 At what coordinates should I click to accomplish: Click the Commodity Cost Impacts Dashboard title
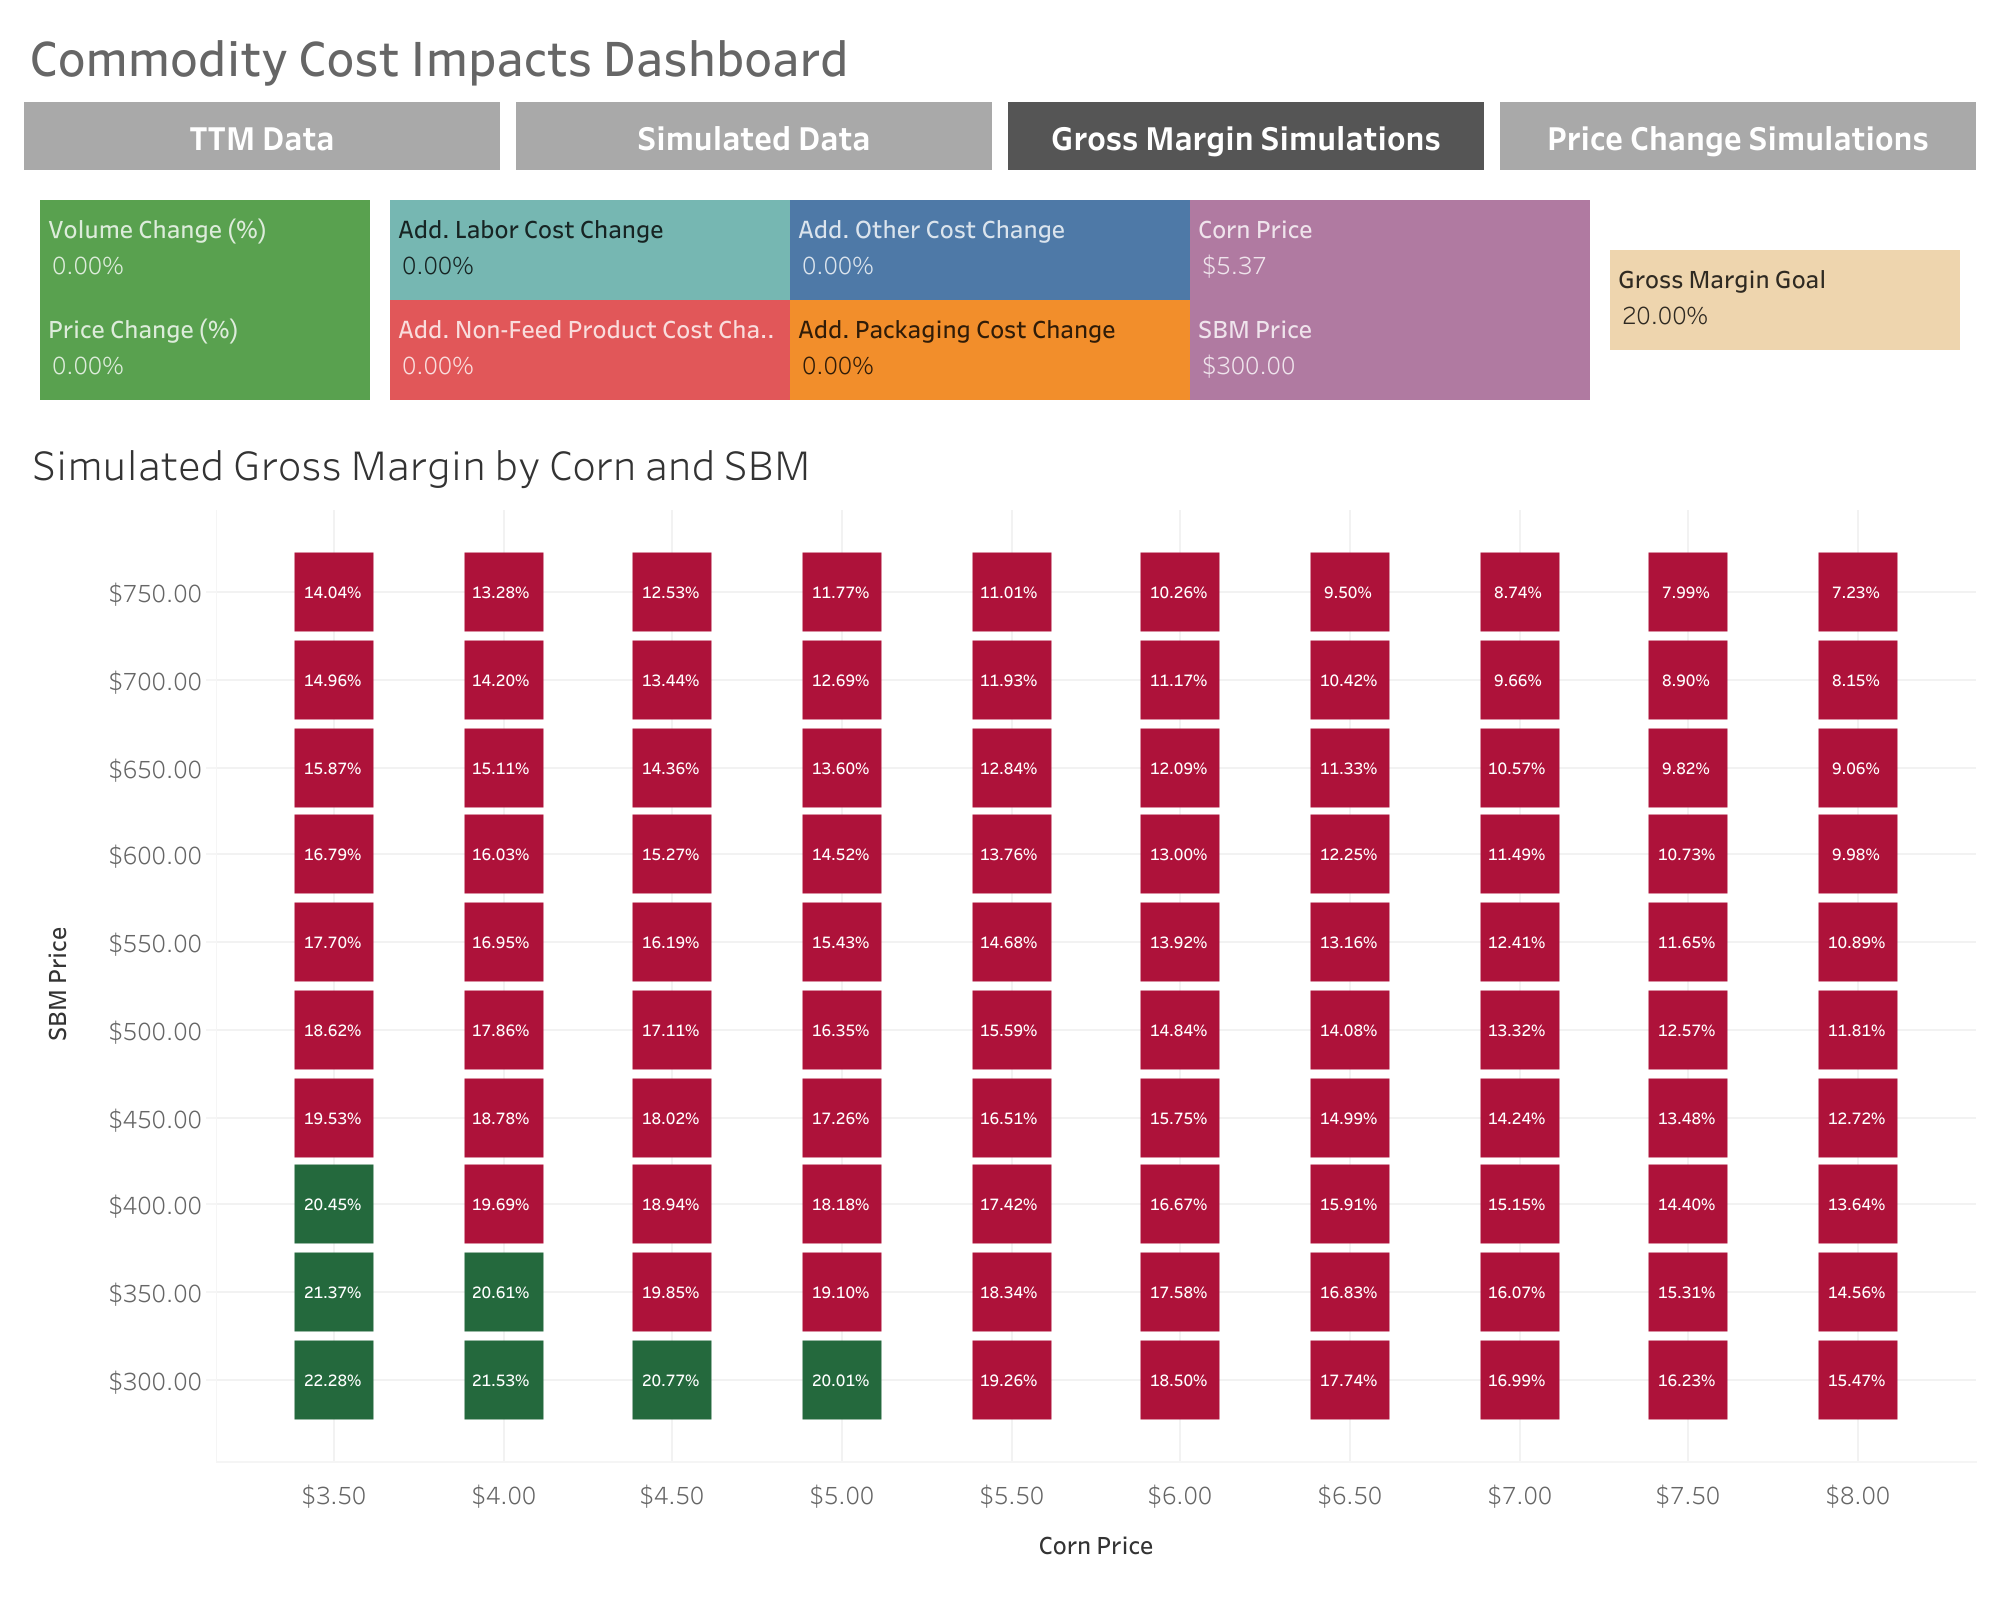click(x=439, y=59)
